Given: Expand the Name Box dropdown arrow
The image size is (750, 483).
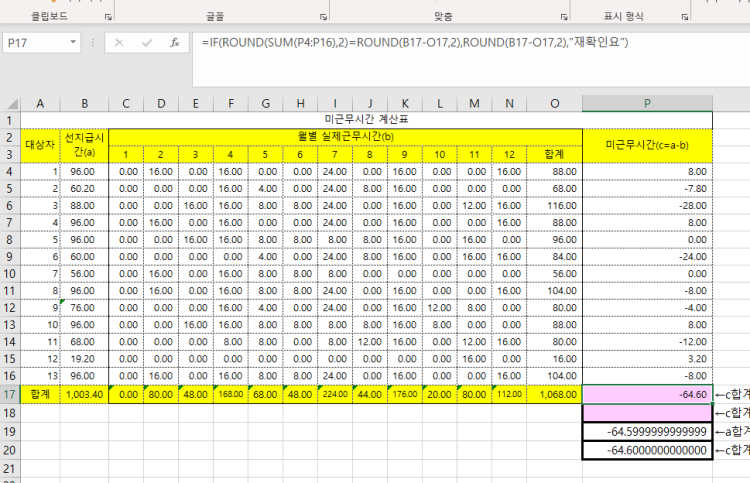Looking at the screenshot, I should pyautogui.click(x=73, y=43).
